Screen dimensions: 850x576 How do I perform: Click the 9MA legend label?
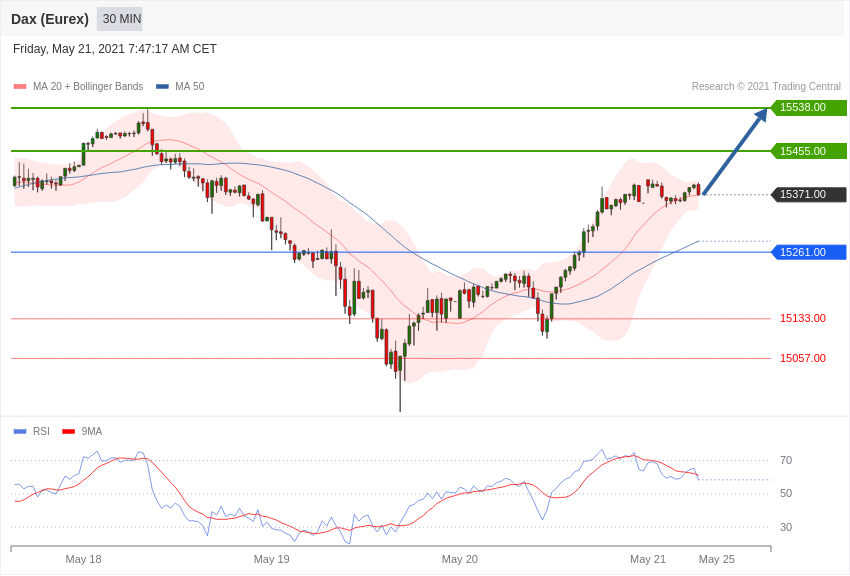tap(92, 431)
